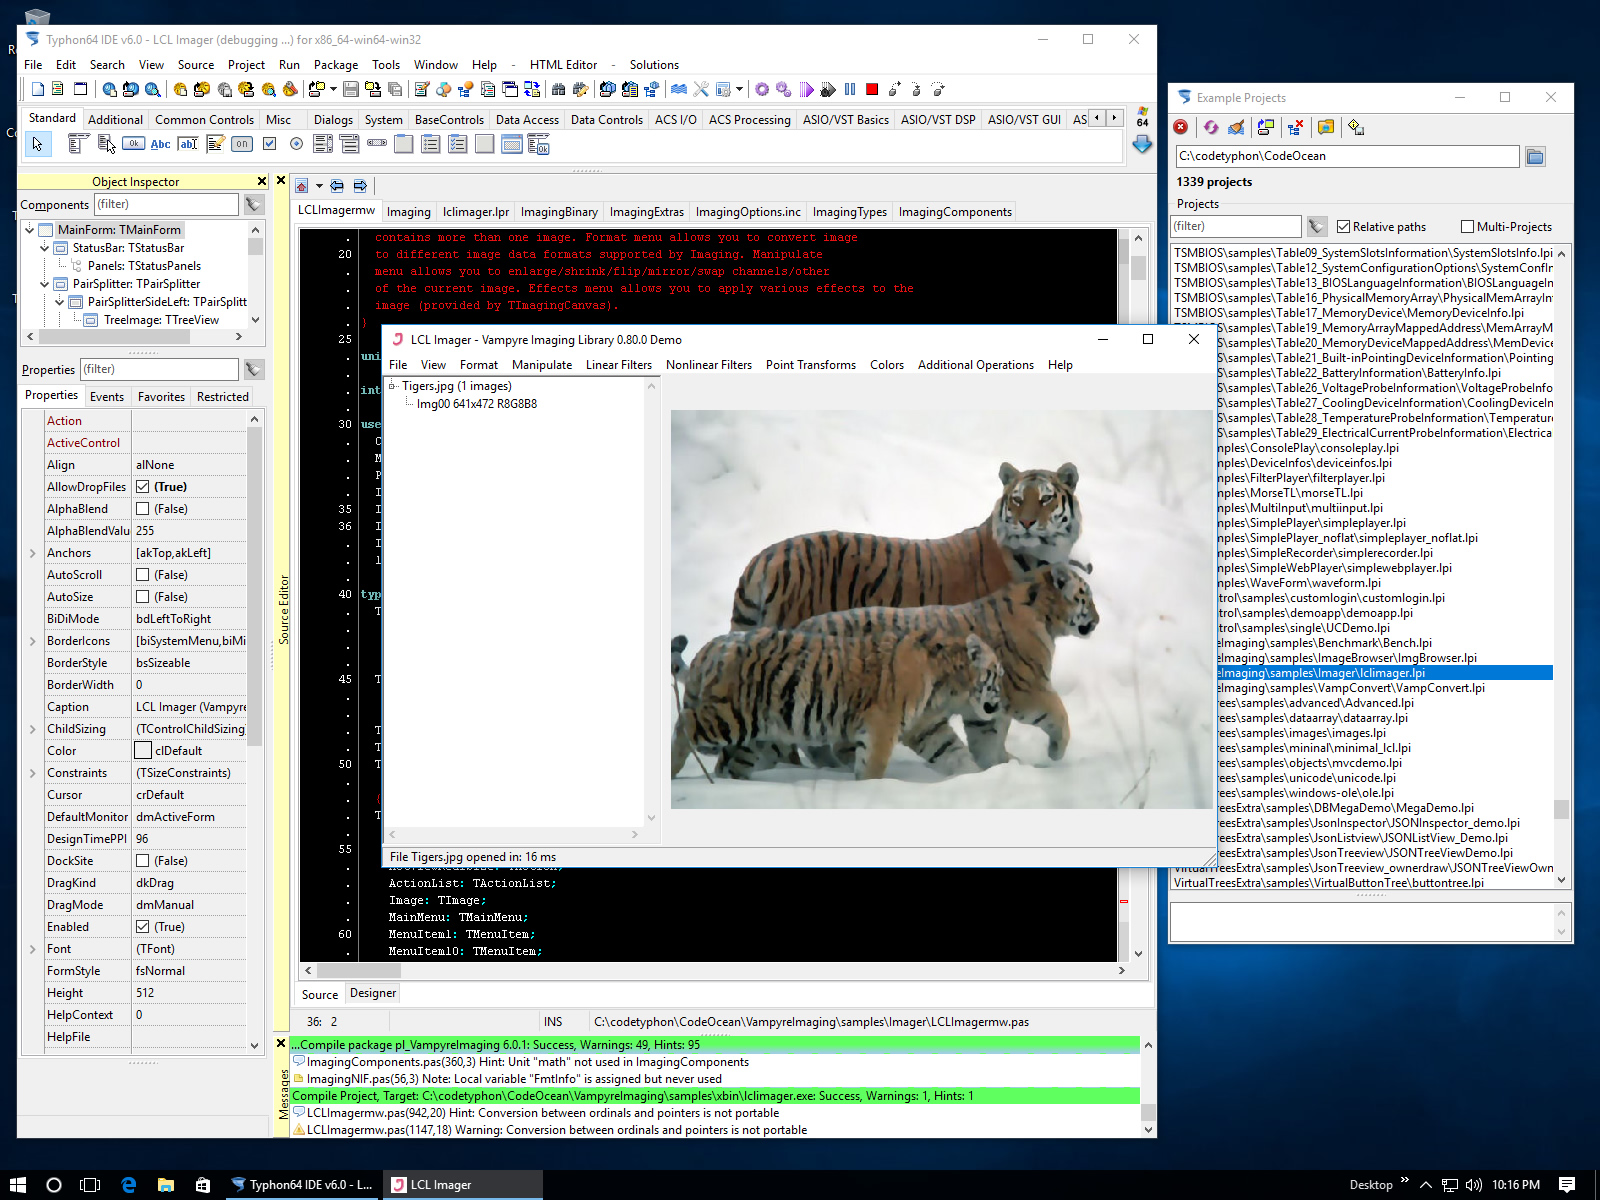
Task: Expand the Anchors property
Action: (x=32, y=553)
